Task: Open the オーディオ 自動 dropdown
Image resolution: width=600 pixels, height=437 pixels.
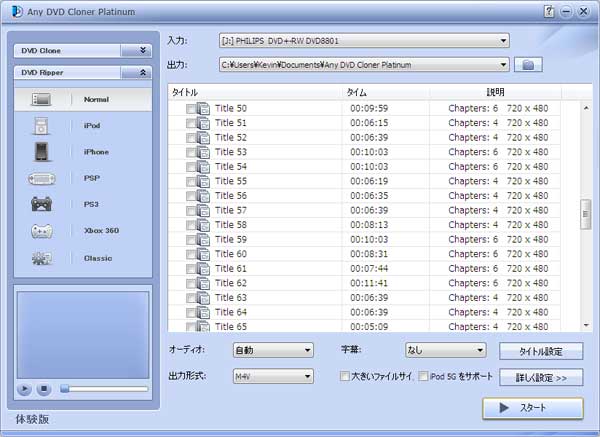Action: point(273,350)
